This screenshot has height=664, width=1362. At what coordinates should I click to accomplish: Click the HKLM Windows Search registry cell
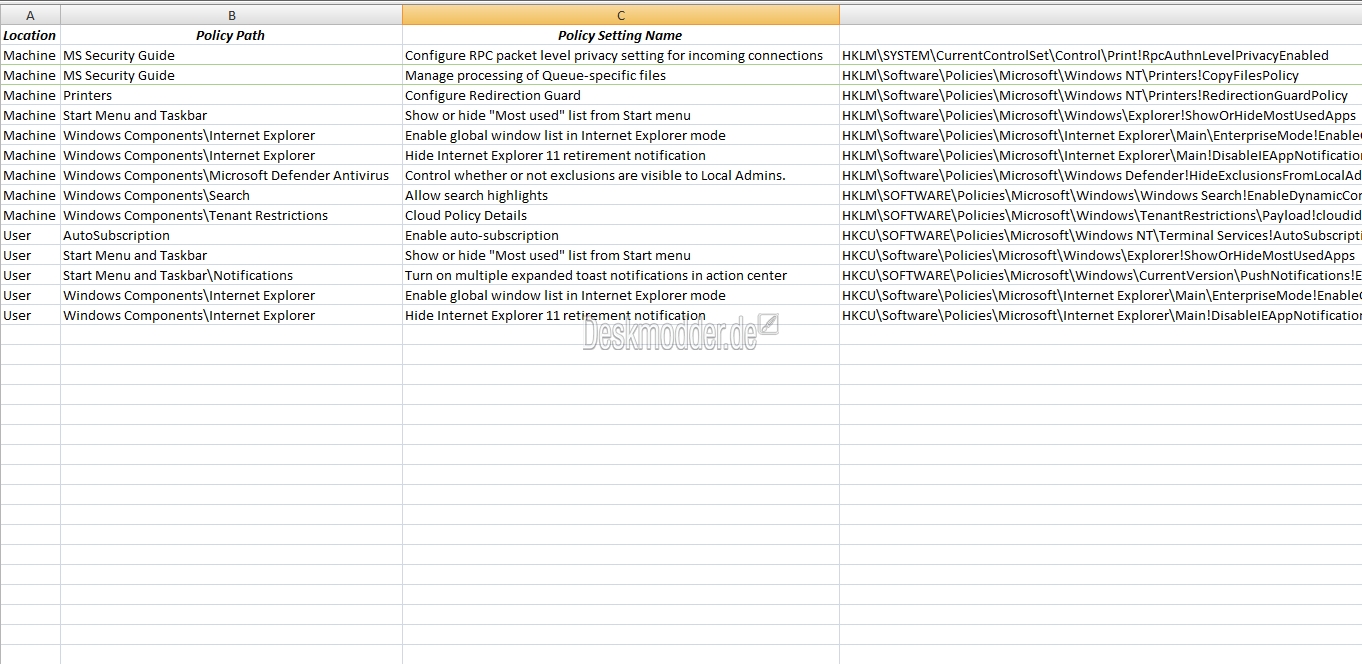pyautogui.click(x=1101, y=195)
